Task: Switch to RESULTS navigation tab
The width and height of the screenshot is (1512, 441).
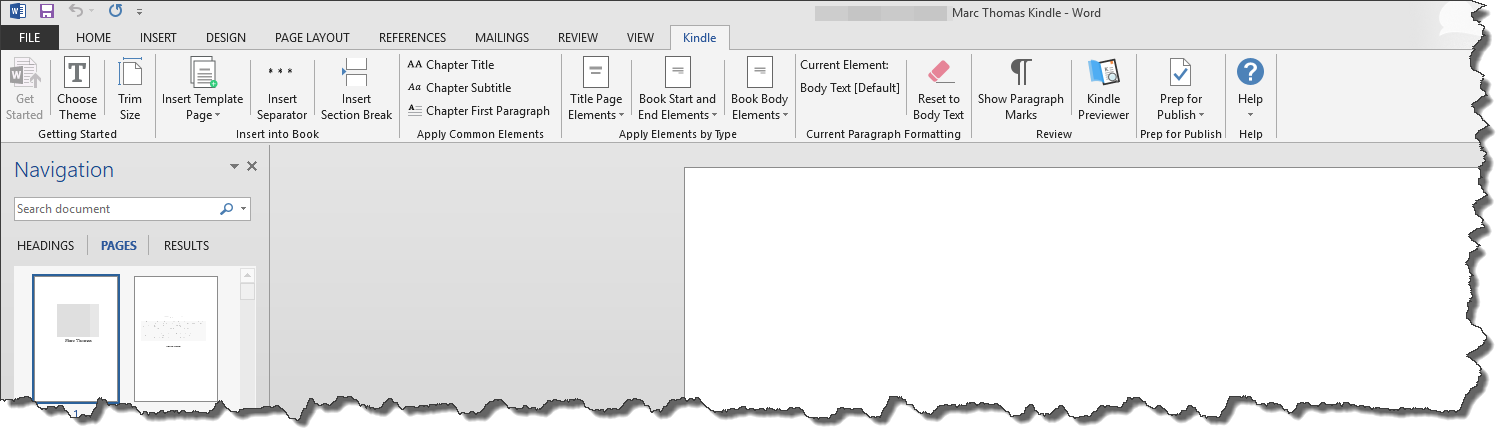Action: [187, 246]
